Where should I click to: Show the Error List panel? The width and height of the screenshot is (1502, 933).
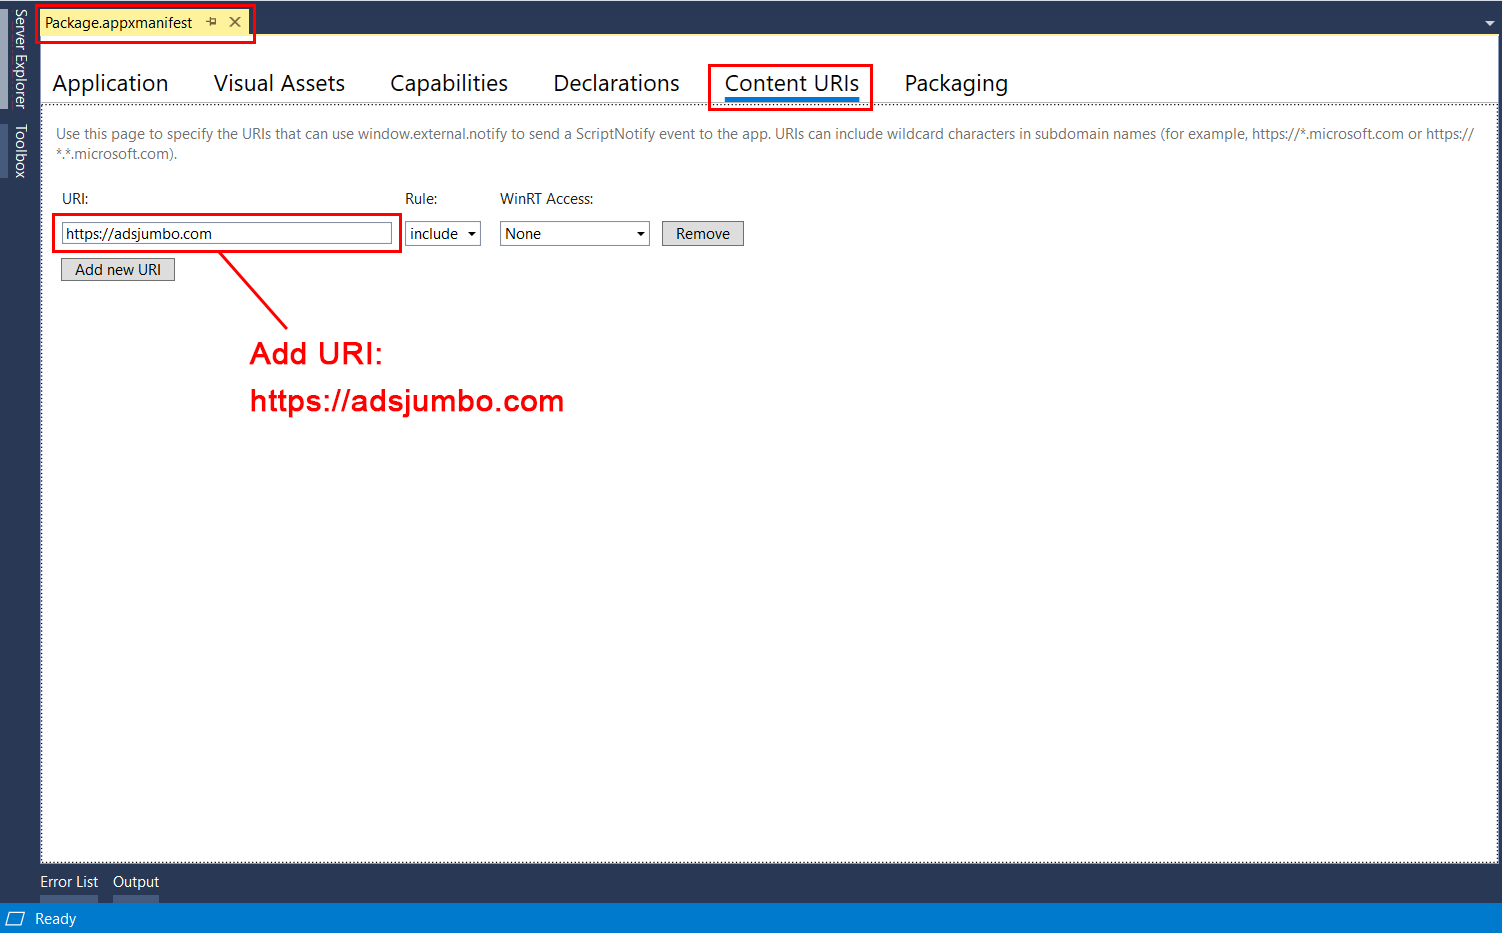click(69, 882)
